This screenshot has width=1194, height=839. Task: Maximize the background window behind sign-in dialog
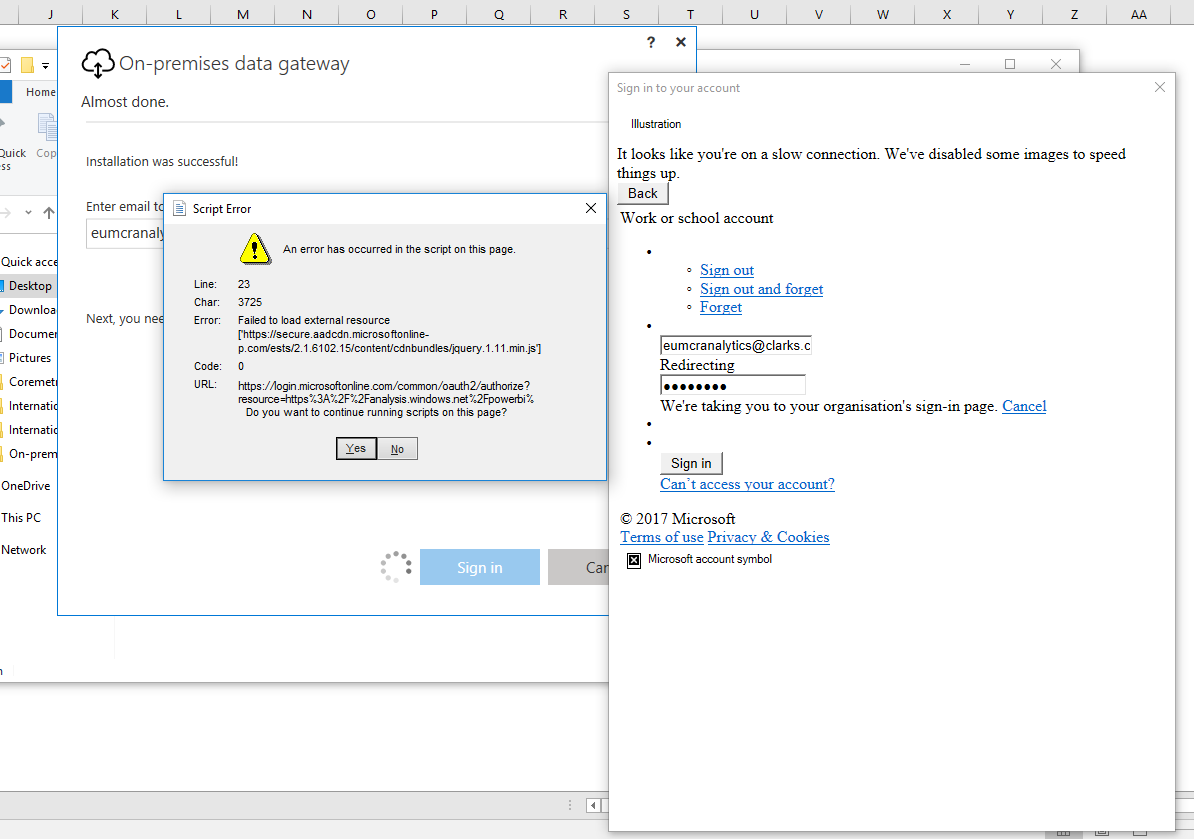(1010, 64)
